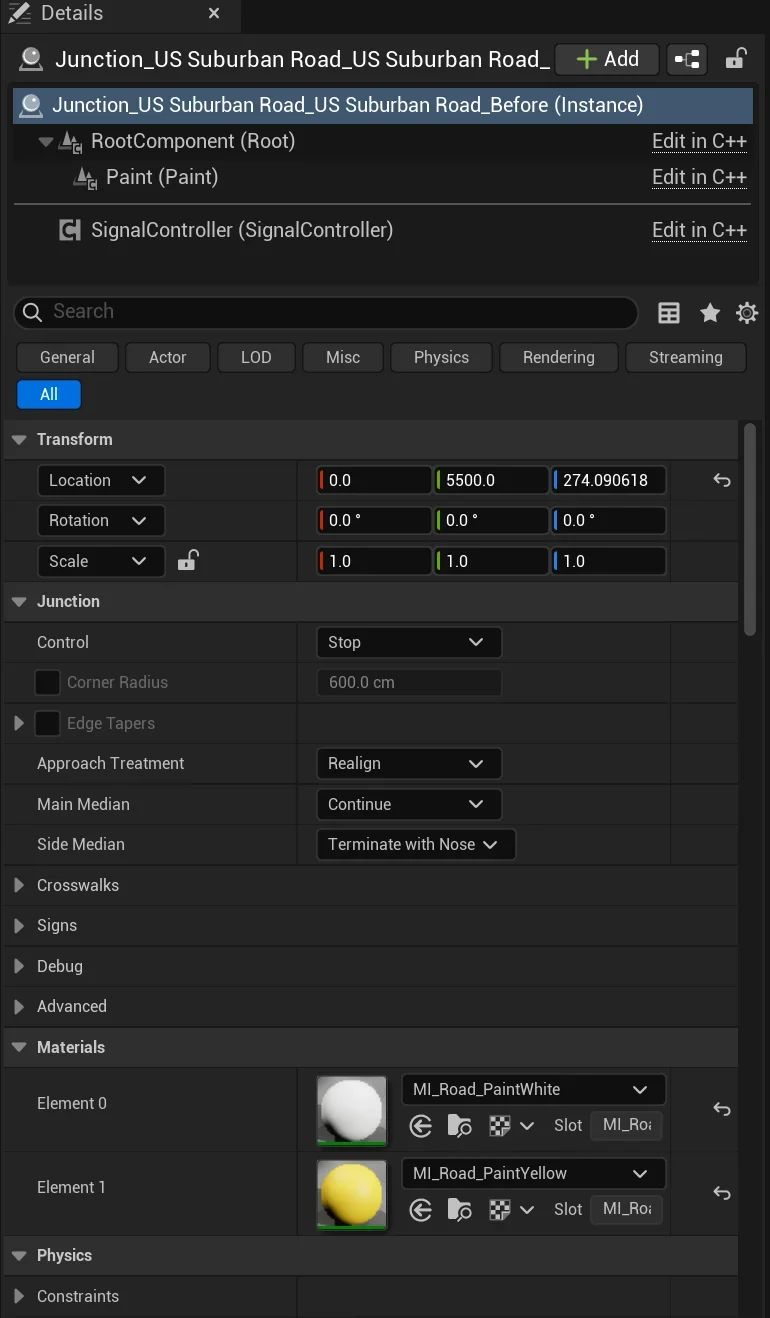
Task: Reset Element 0 material to default
Action: [x=721, y=1110]
